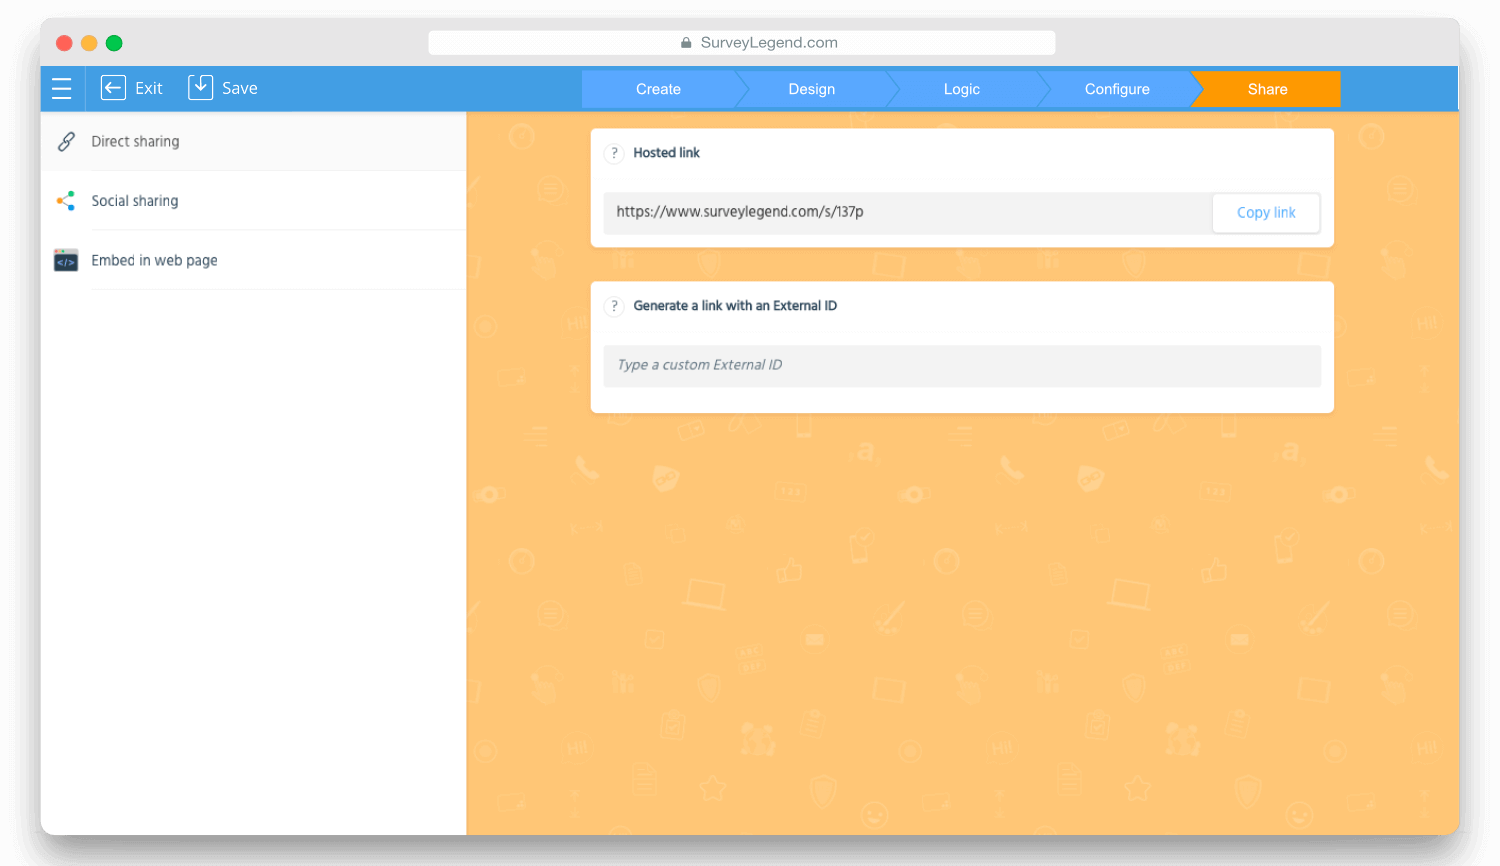The width and height of the screenshot is (1500, 866).
Task: Click the Exit text label
Action: (149, 88)
